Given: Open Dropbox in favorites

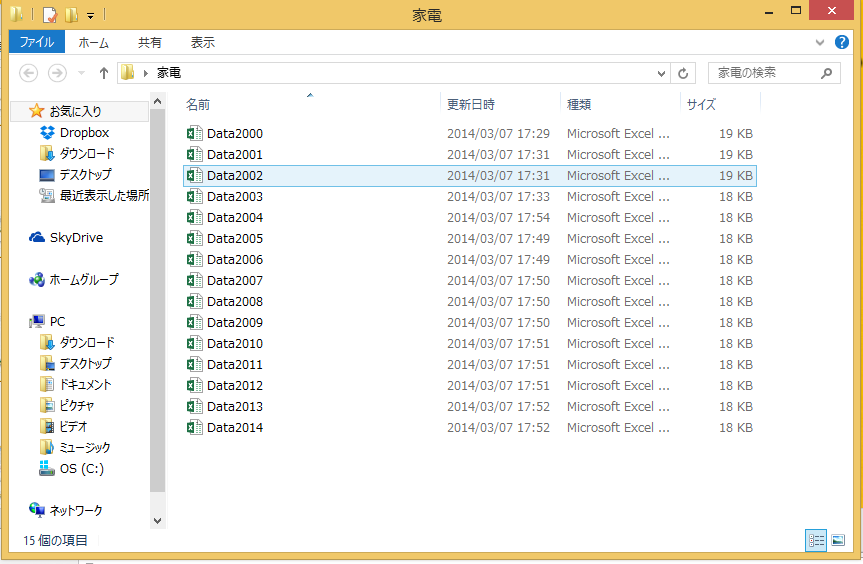Looking at the screenshot, I should tap(84, 133).
